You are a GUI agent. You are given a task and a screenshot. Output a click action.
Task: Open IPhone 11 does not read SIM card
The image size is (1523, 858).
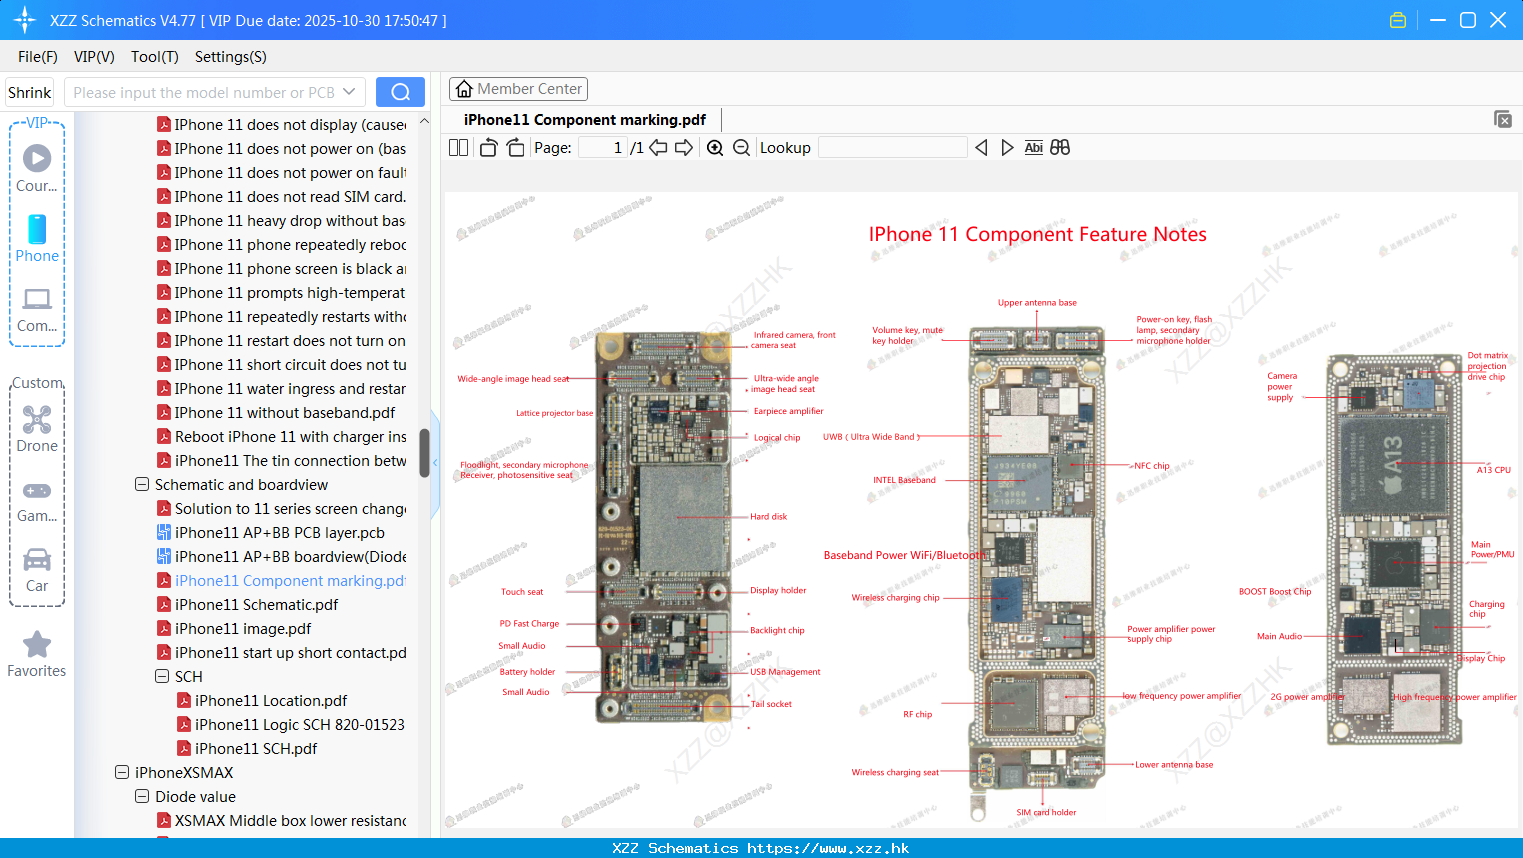point(290,197)
